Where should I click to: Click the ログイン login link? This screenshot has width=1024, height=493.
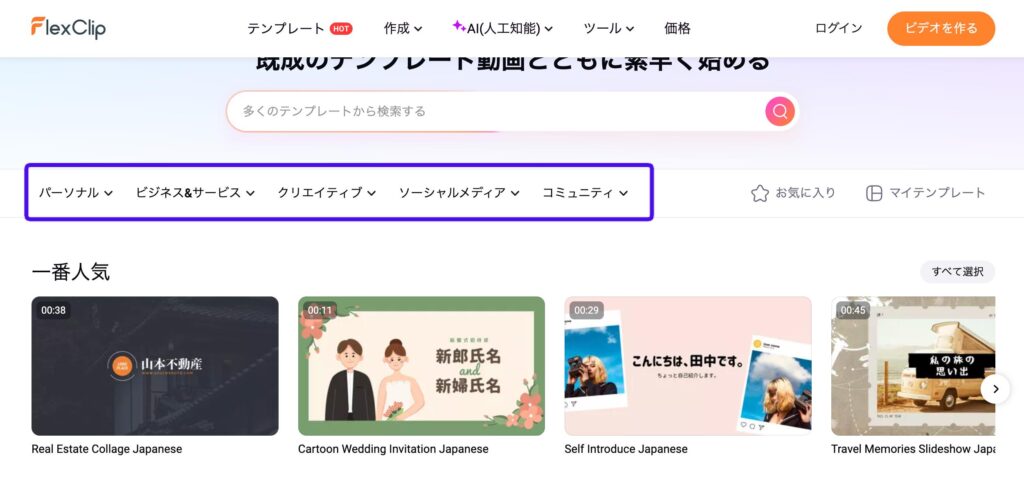tap(838, 28)
